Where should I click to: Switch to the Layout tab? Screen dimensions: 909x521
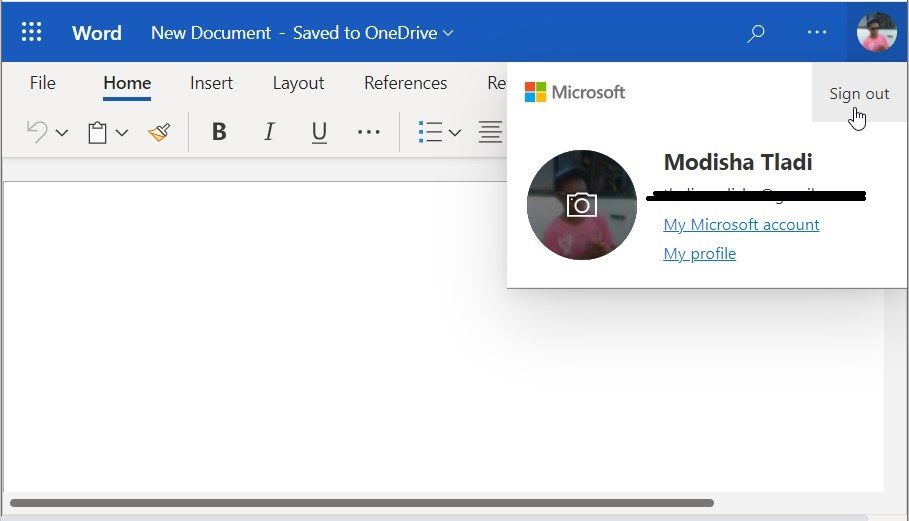point(298,83)
